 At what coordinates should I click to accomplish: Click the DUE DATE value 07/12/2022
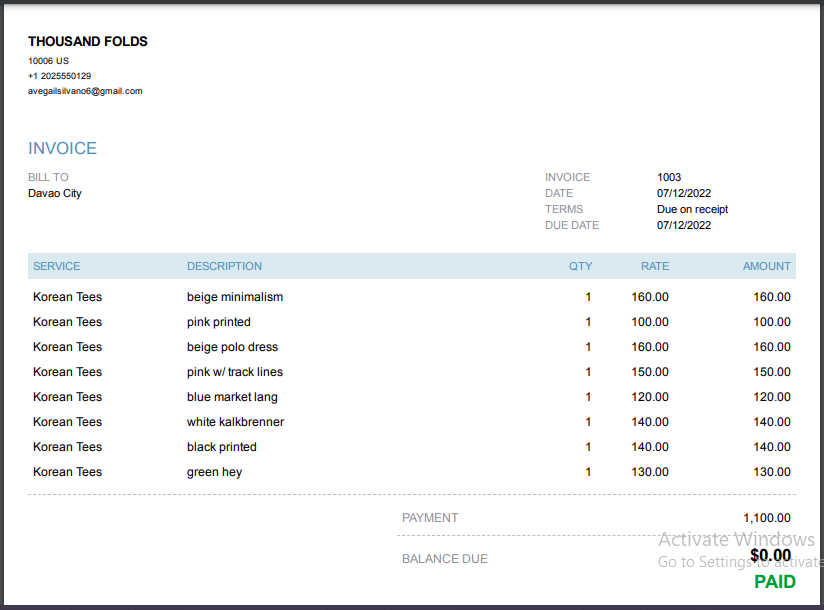pos(684,225)
